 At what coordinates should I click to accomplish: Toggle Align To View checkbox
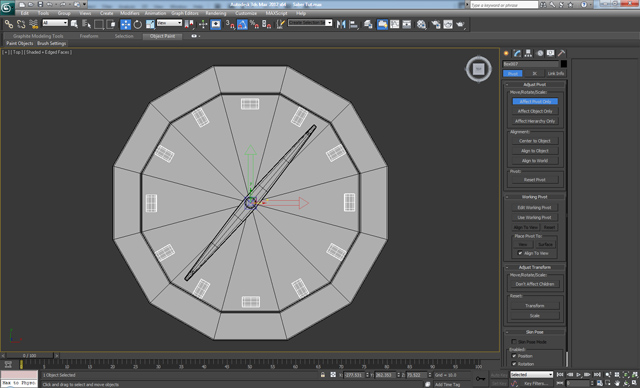520,253
